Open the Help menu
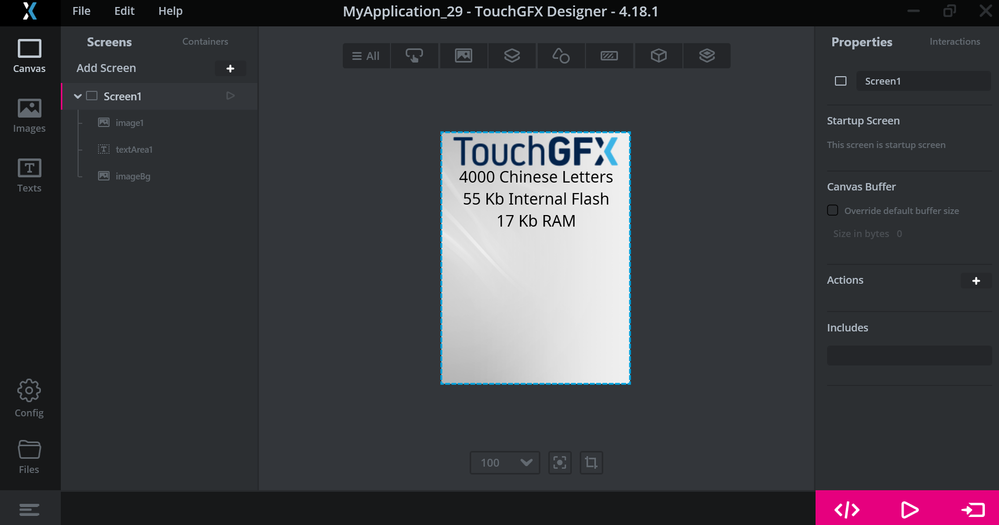 (170, 11)
